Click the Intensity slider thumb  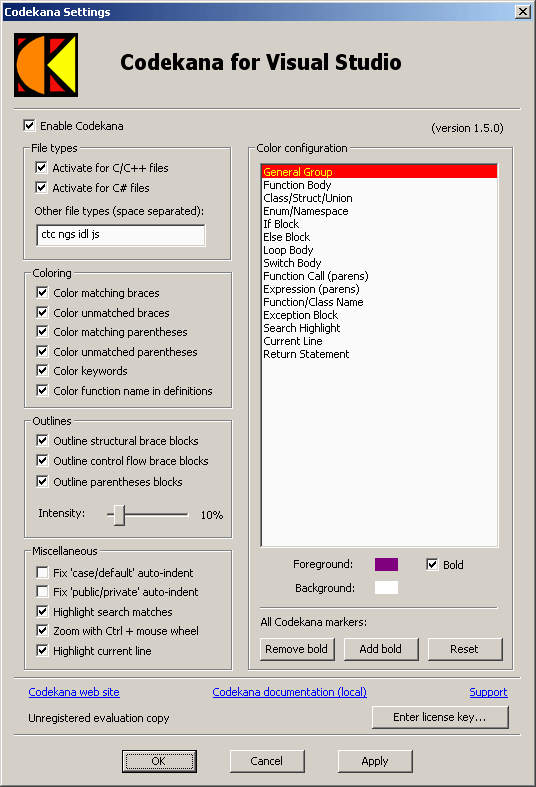119,515
